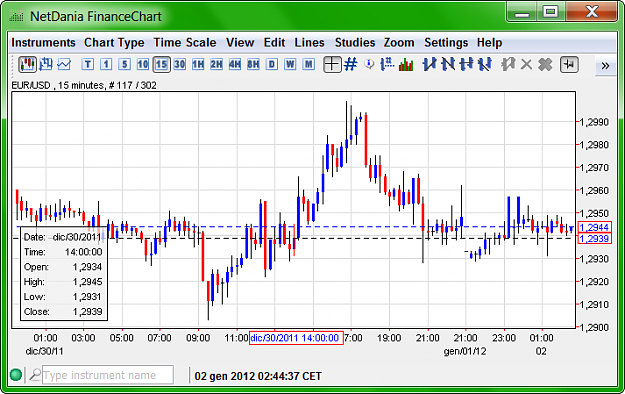
Task: Click the 1,2944 price label
Action: (x=594, y=227)
